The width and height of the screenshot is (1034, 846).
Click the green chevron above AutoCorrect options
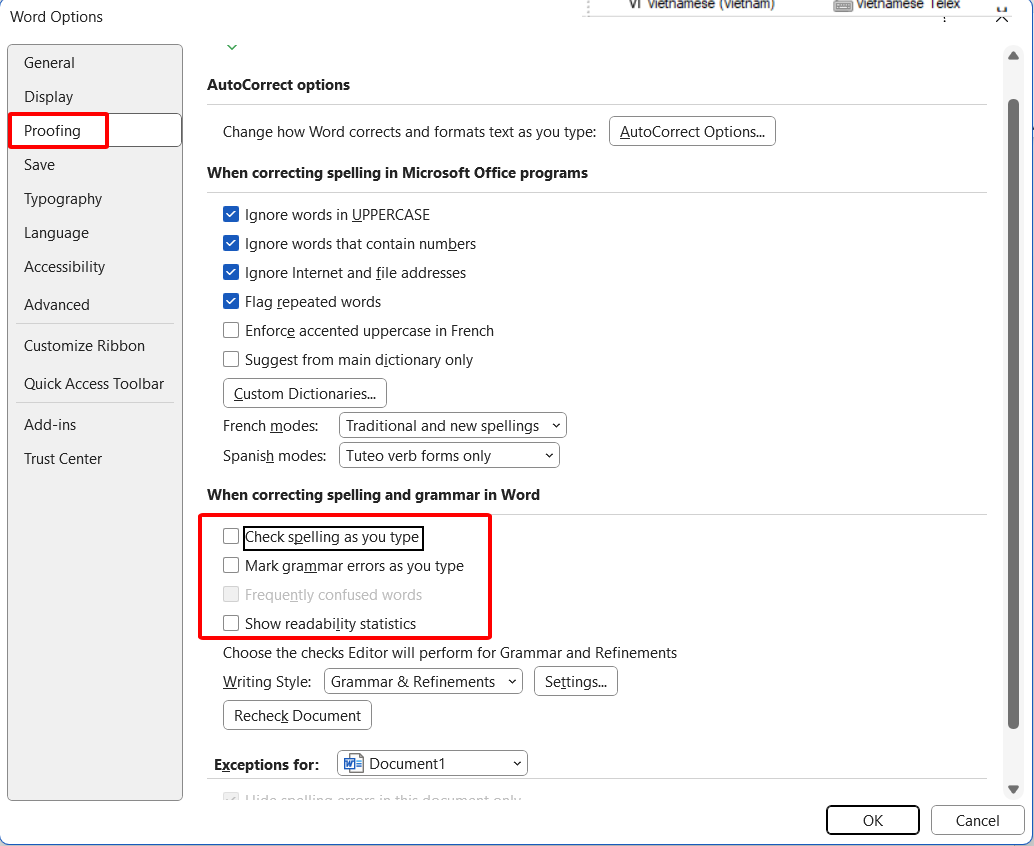point(231,47)
